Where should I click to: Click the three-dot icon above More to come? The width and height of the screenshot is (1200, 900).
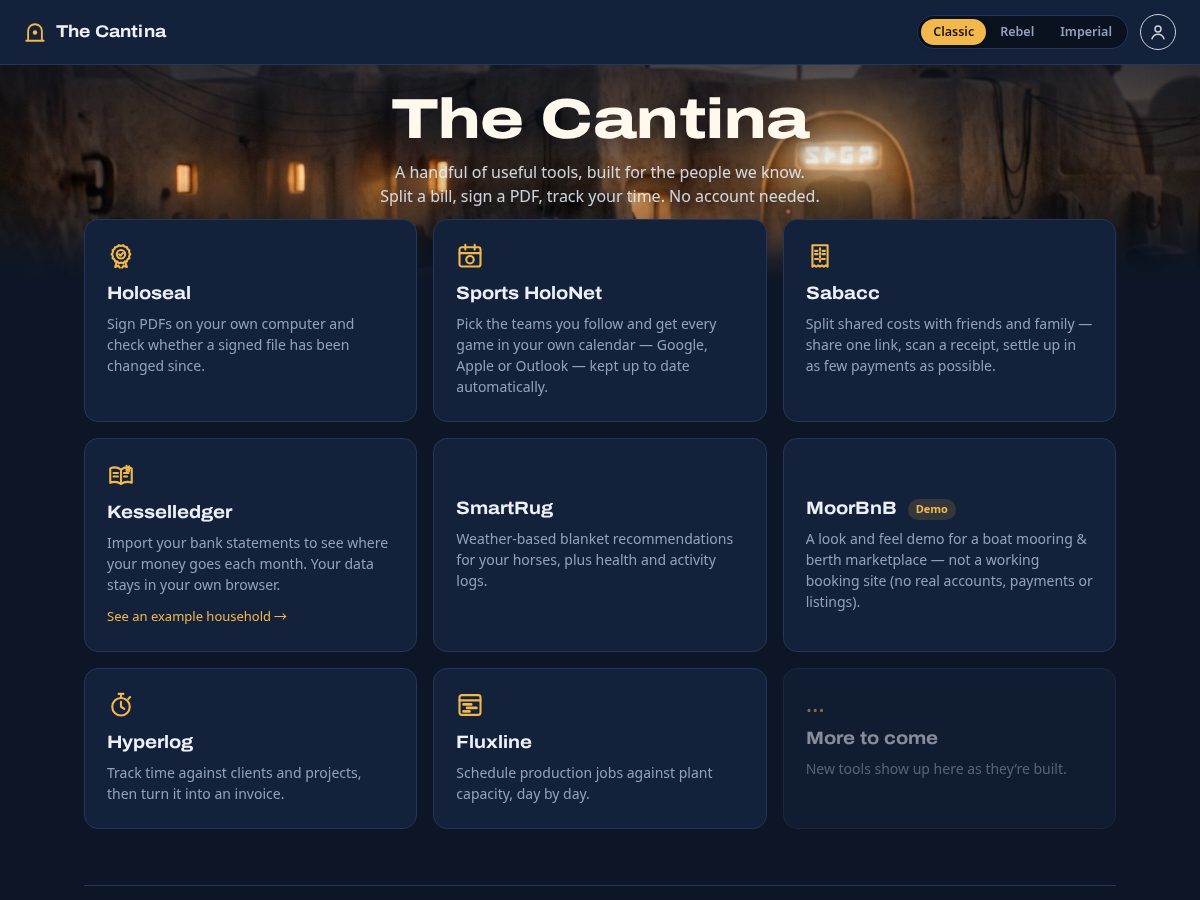click(x=815, y=710)
